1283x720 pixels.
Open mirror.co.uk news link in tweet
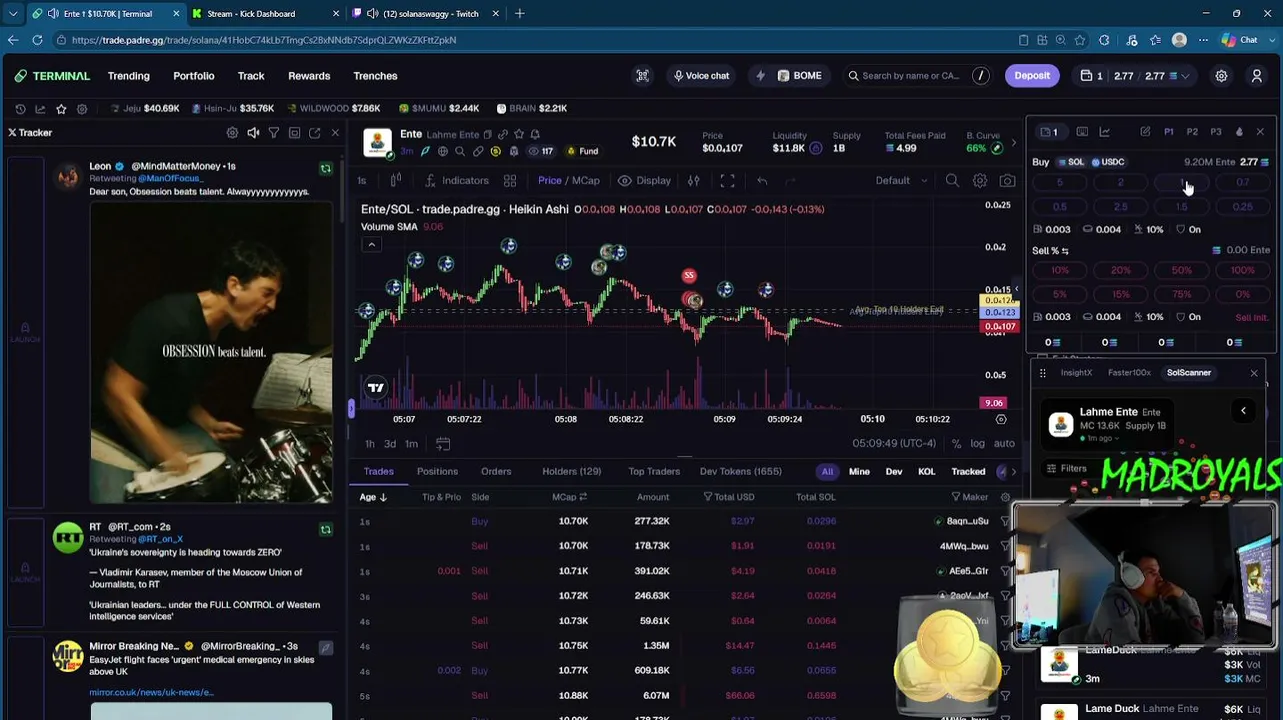click(x=152, y=692)
